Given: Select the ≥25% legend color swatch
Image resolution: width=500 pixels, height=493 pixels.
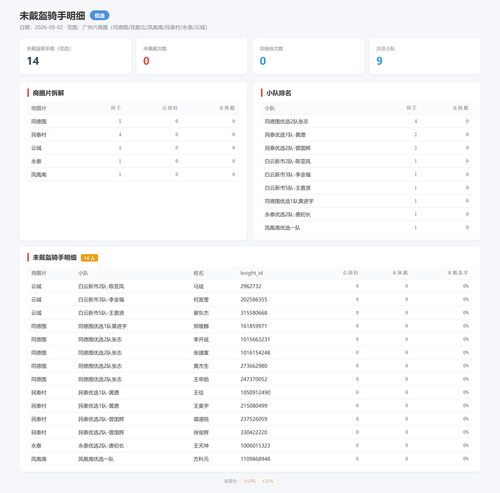Looking at the screenshot, I should 268,481.
